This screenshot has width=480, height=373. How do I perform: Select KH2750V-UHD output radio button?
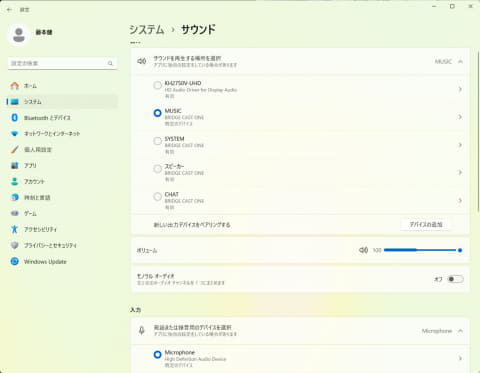pyautogui.click(x=157, y=85)
